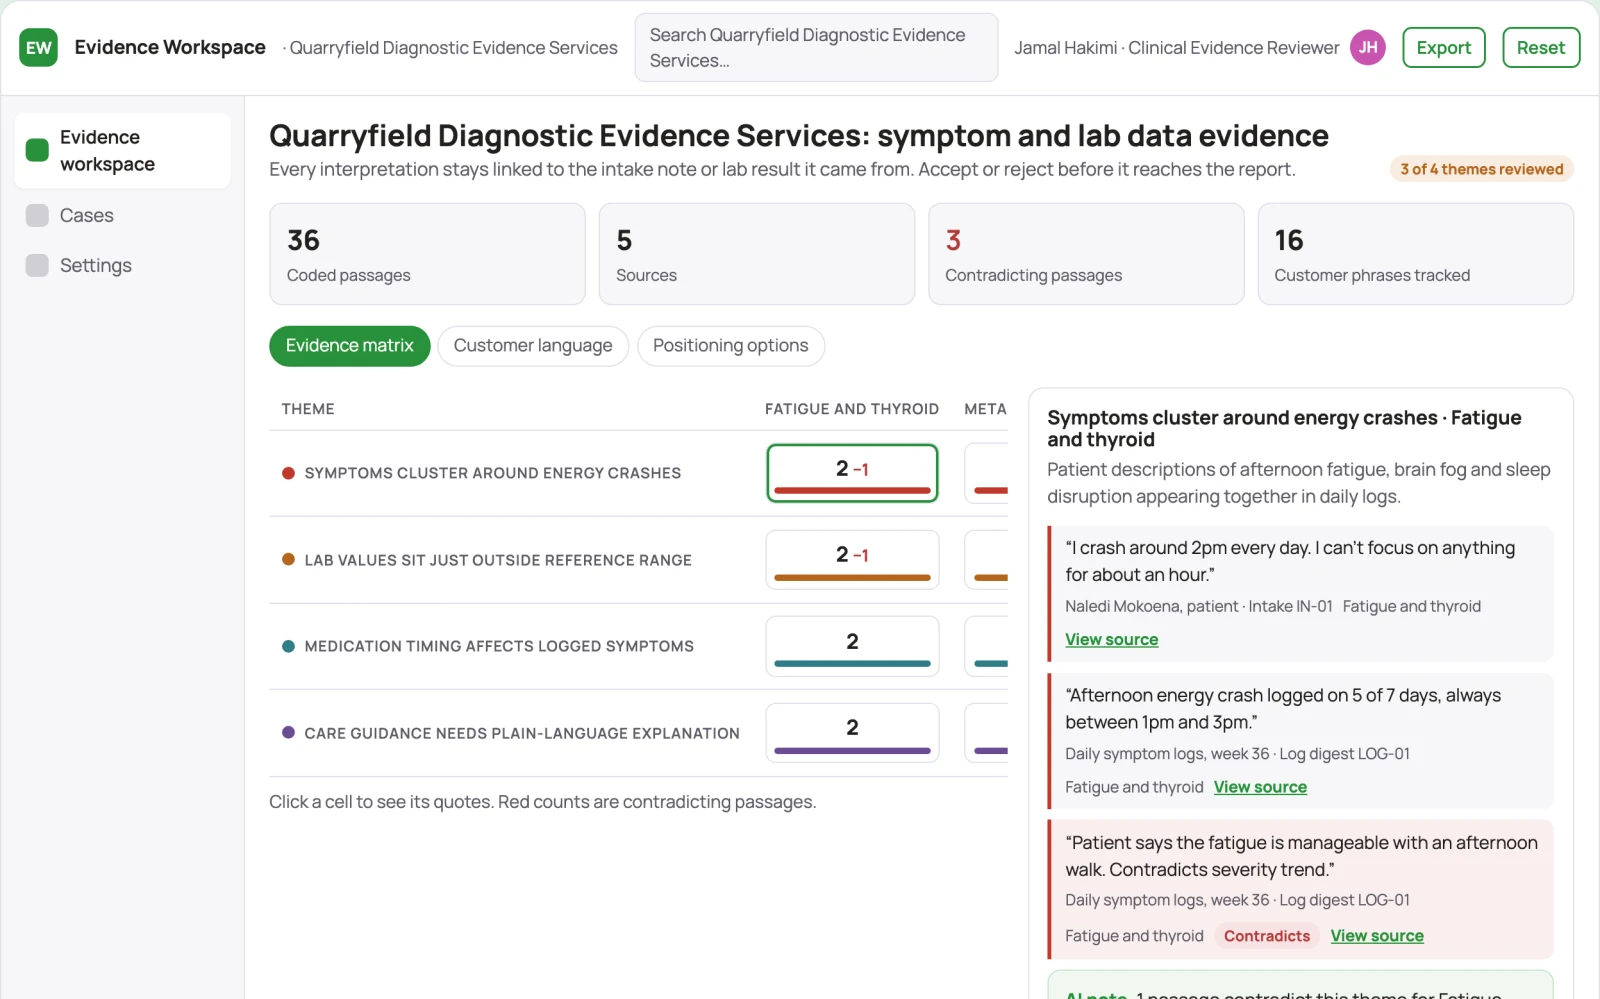
Task: Click the 36 Coded passages stat card
Action: coord(427,254)
